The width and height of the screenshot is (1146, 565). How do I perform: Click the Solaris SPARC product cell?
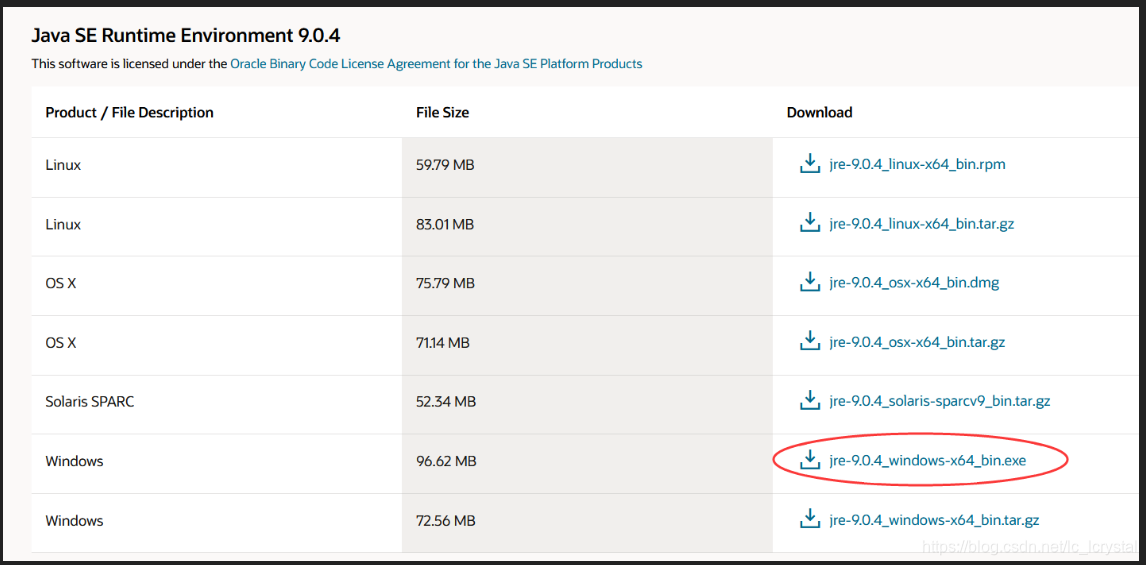point(216,402)
